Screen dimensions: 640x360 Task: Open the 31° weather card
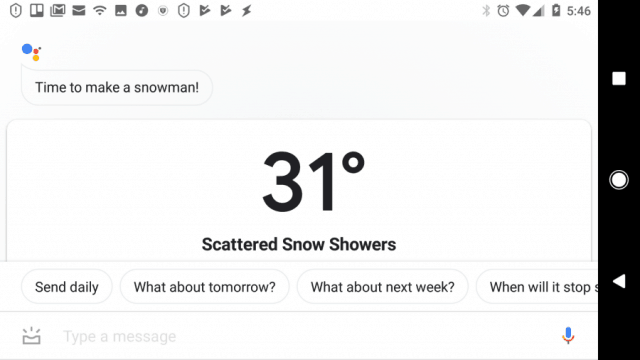(299, 191)
